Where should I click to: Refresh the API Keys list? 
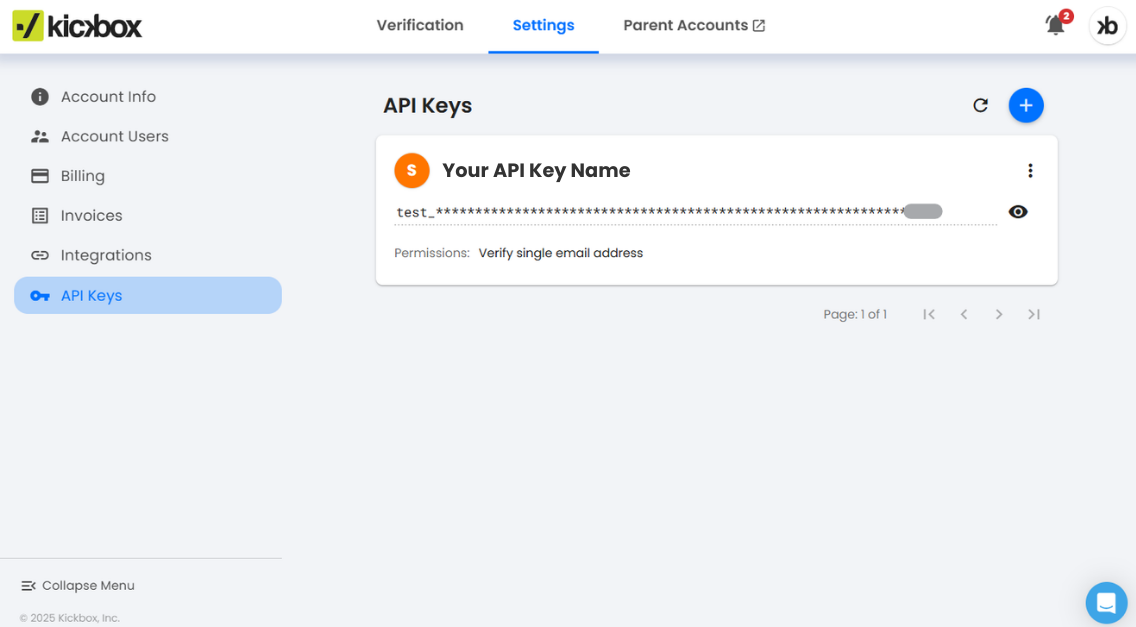(981, 105)
